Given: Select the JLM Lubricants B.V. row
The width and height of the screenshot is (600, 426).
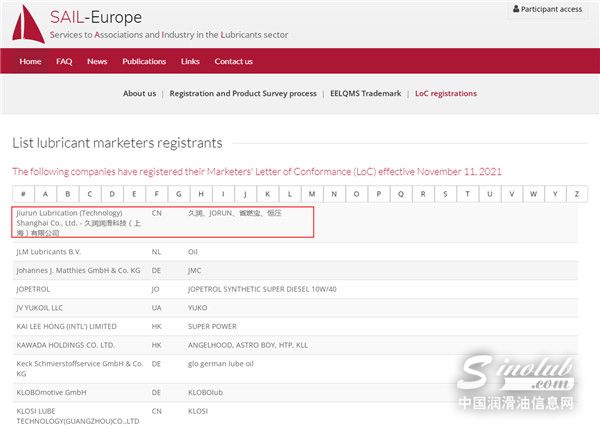Looking at the screenshot, I should pyautogui.click(x=49, y=252).
